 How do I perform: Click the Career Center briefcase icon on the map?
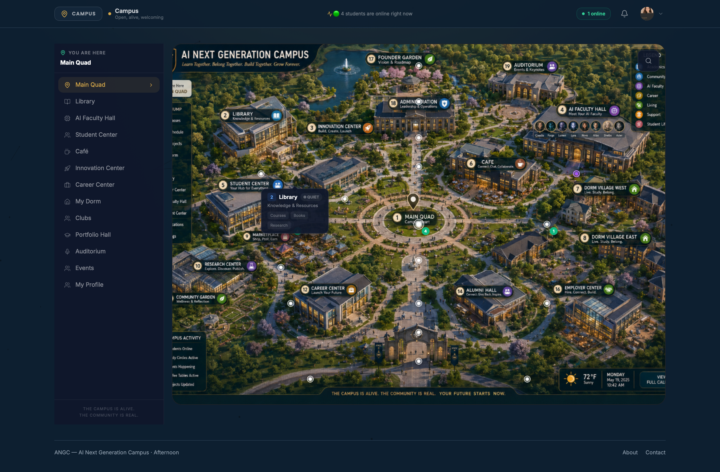click(351, 290)
